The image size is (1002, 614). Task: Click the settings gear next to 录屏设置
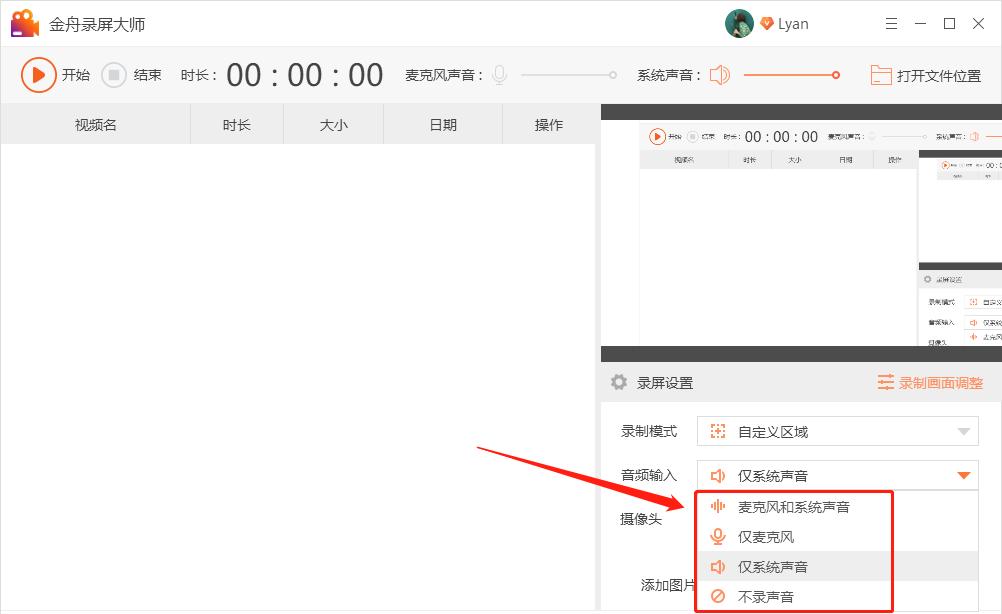[617, 382]
